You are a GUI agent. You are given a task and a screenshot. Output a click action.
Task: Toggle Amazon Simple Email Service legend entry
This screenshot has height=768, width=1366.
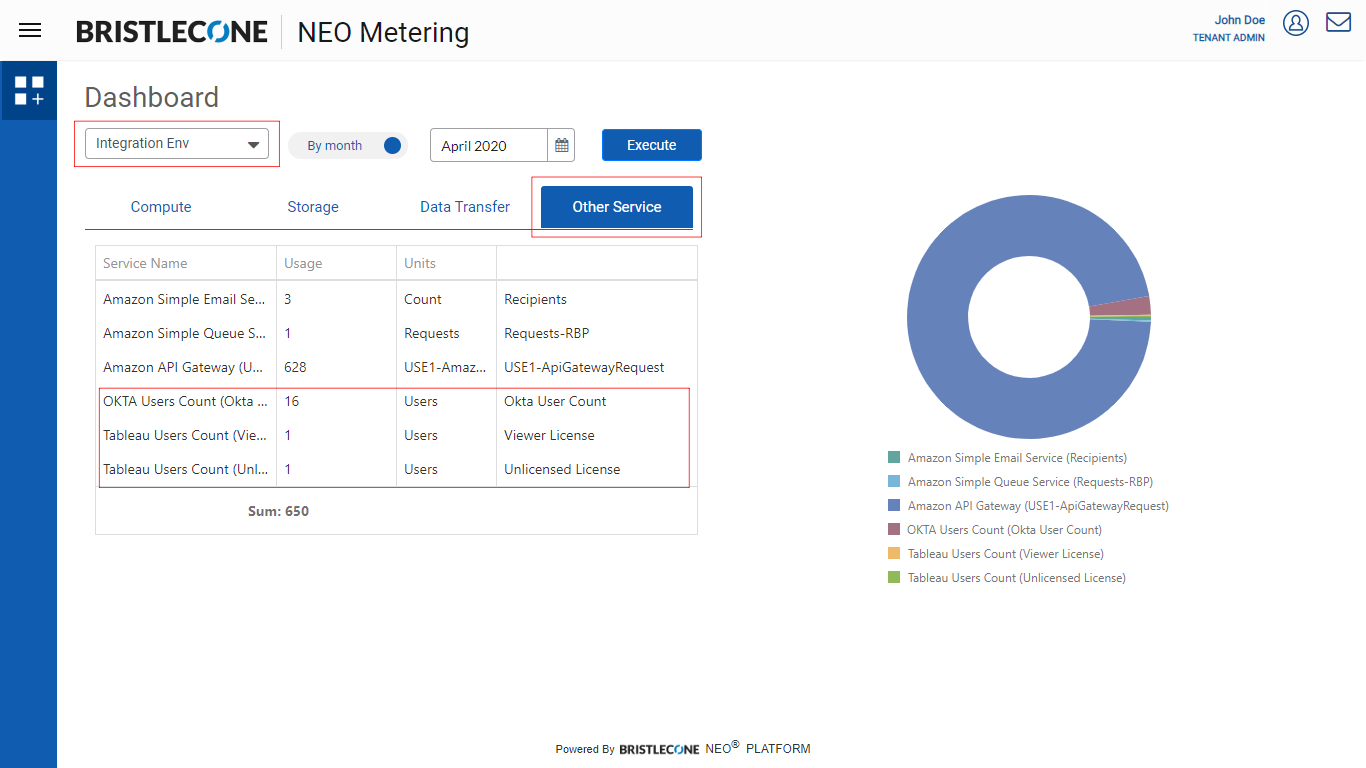1016,458
